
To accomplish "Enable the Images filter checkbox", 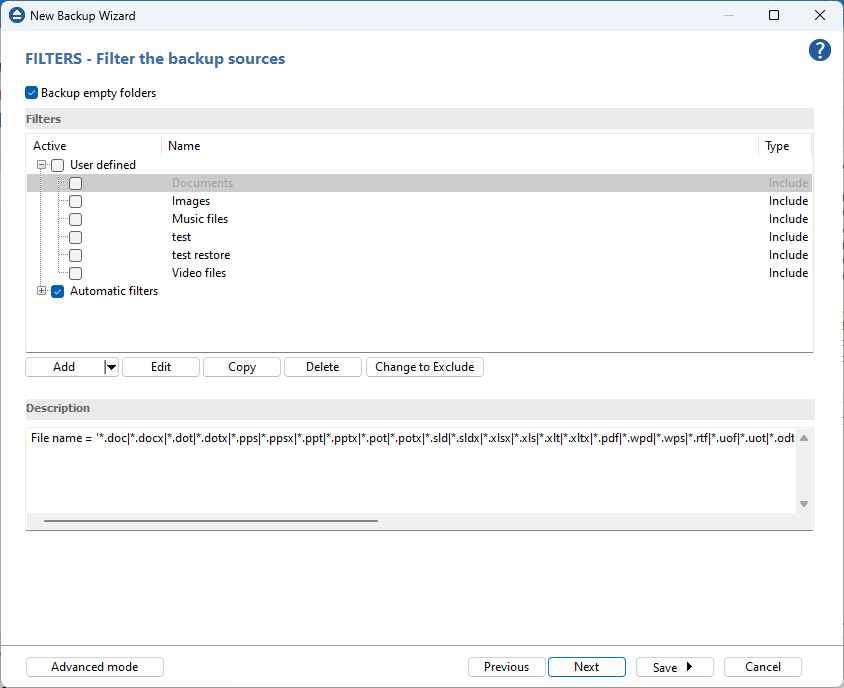I will (x=75, y=201).
